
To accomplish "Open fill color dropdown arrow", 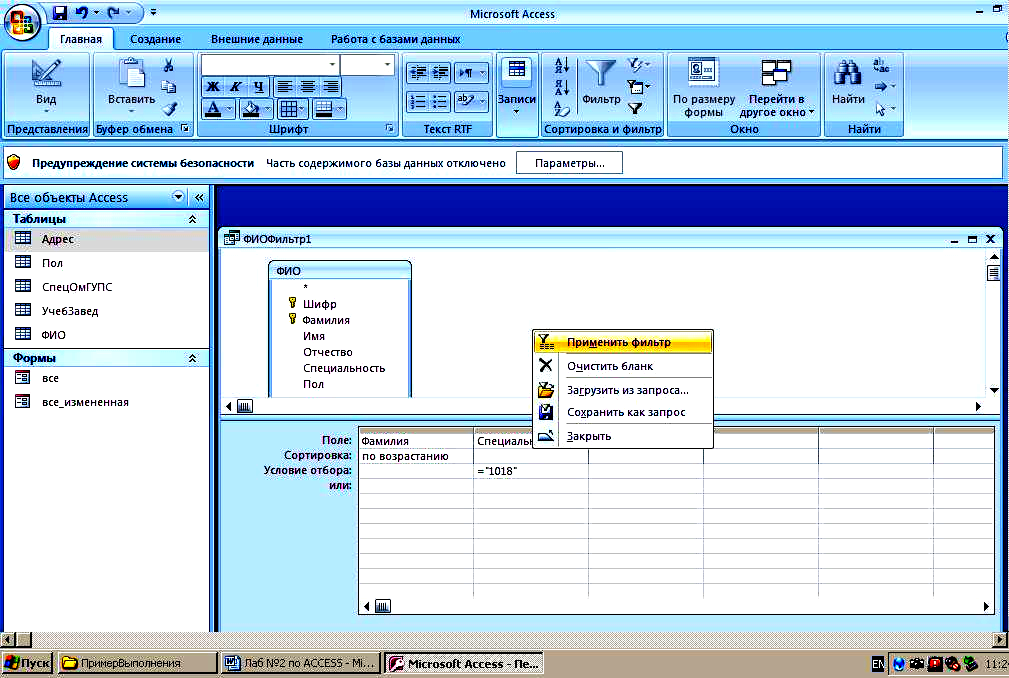I will coord(267,109).
